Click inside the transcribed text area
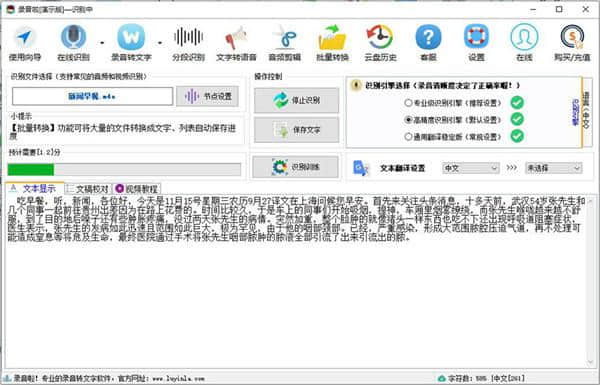 point(295,281)
